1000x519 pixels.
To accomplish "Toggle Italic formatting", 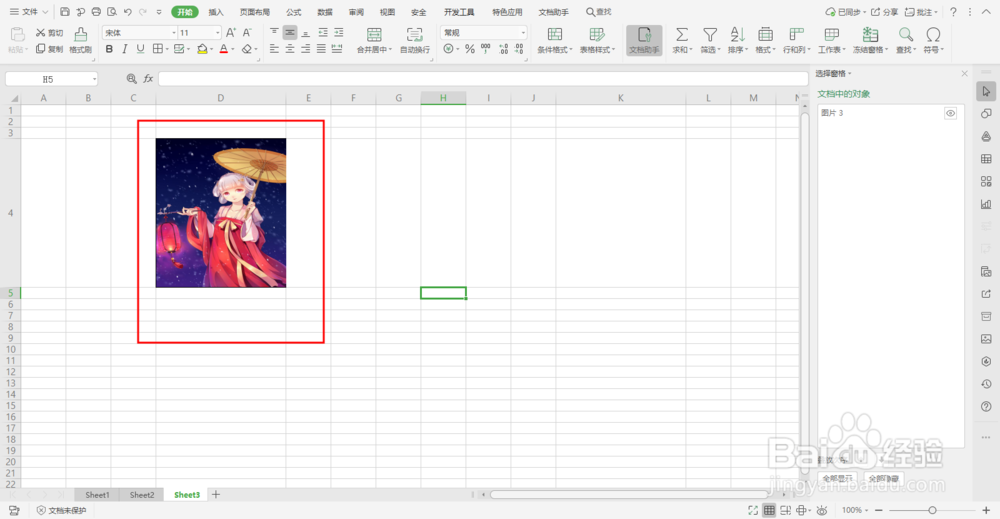I will click(x=124, y=49).
